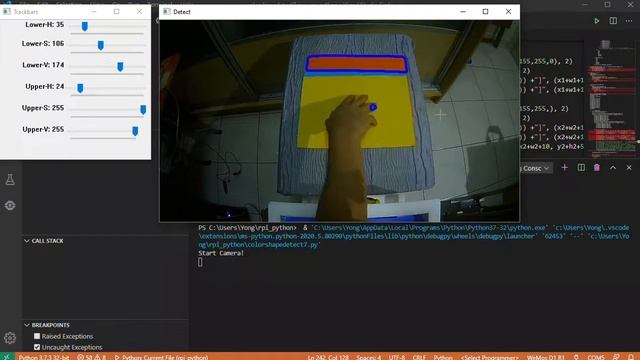This screenshot has width=640, height=360.
Task: Split the terminal panel
Action: pos(581,167)
